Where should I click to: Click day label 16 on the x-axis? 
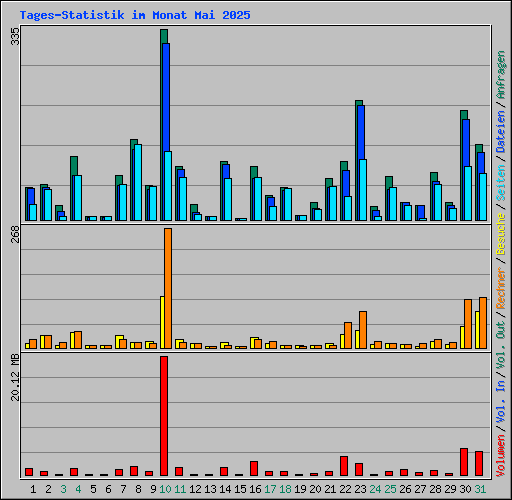coord(255,489)
